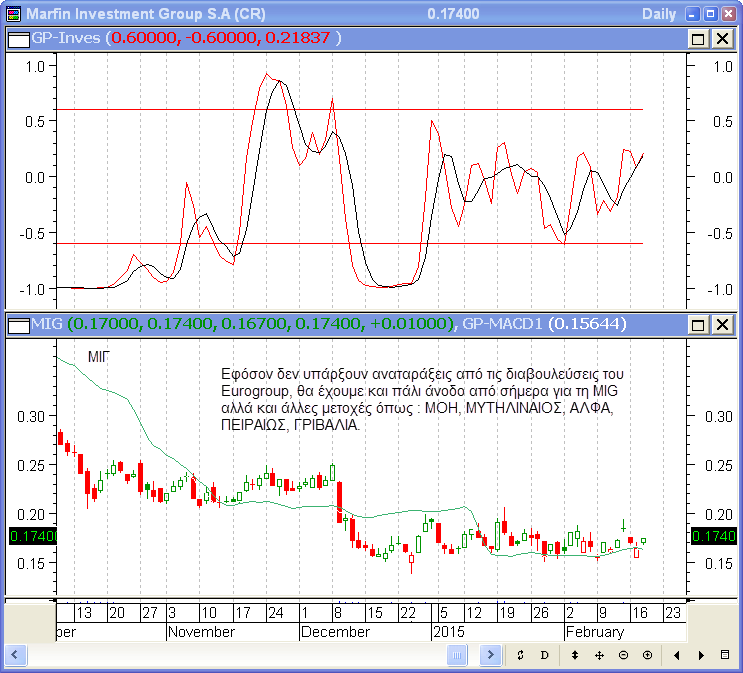Click the refresh/rescale chart icon
Viewport: 743px width, 673px height.
point(520,655)
